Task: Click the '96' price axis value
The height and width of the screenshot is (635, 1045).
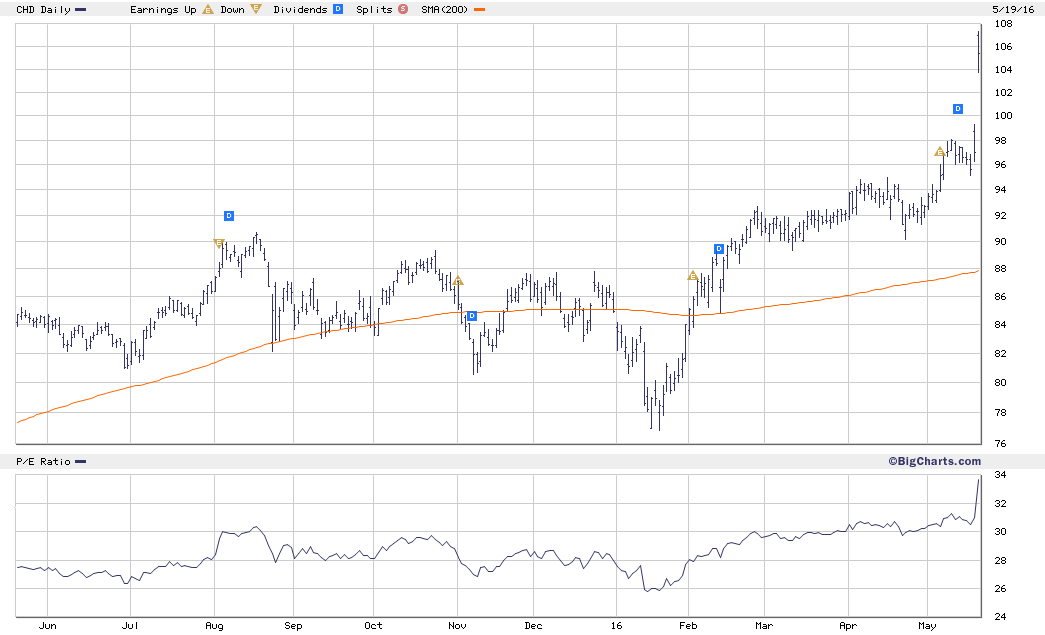Action: pyautogui.click(x=1000, y=165)
